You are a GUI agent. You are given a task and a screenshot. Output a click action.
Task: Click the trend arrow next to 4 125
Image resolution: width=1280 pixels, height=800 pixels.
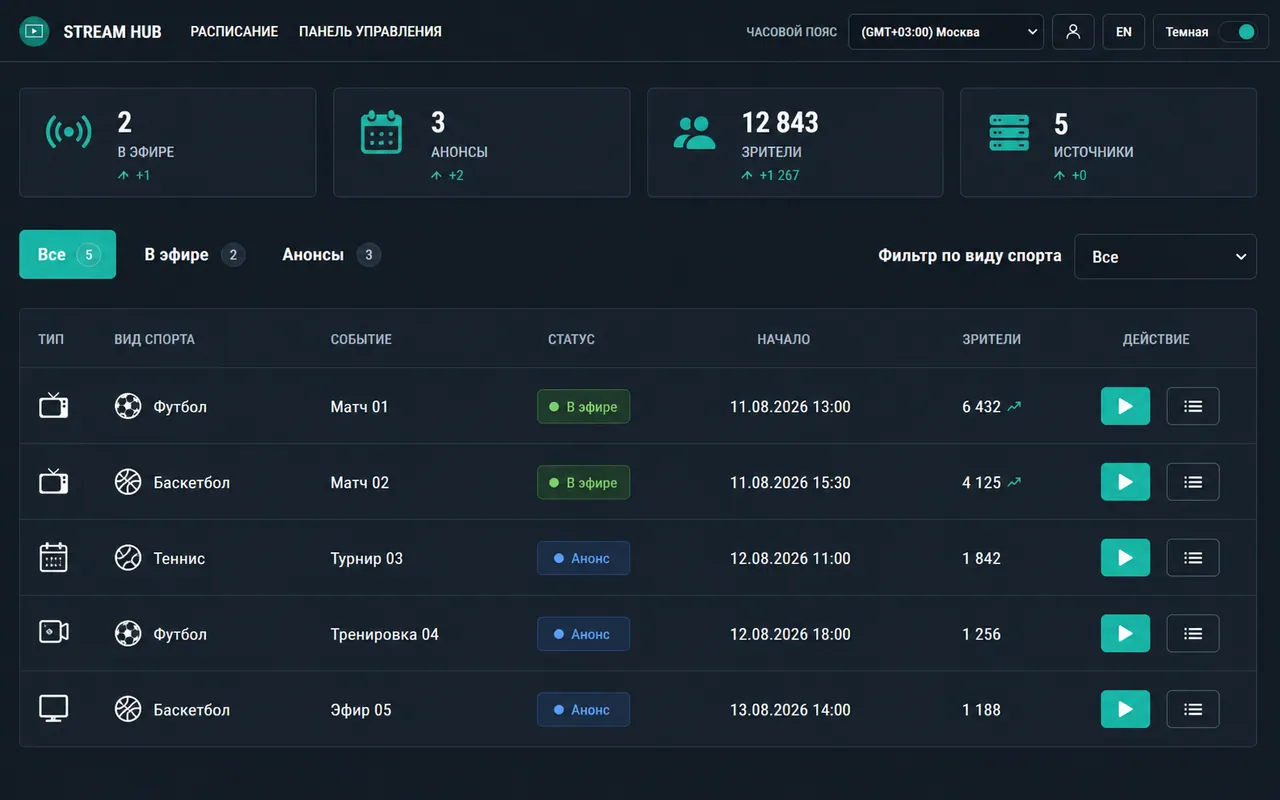click(x=1014, y=482)
